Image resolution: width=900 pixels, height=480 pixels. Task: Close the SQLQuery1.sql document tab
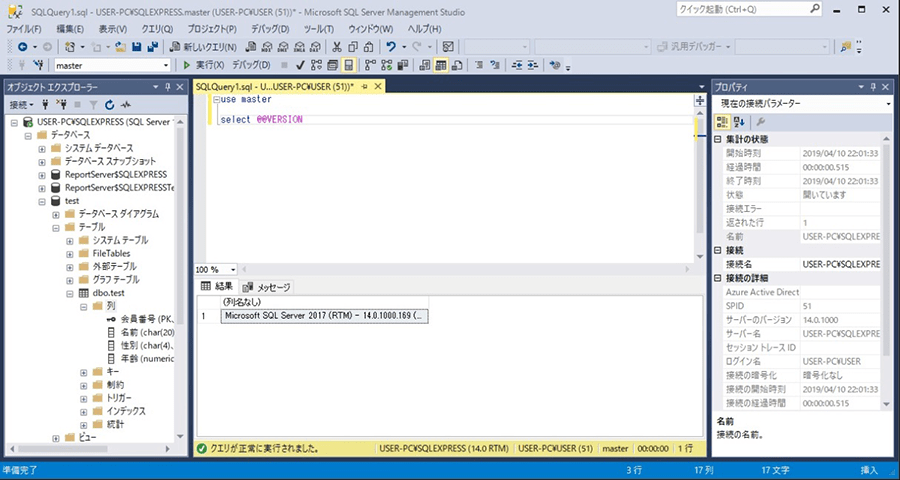pyautogui.click(x=378, y=87)
